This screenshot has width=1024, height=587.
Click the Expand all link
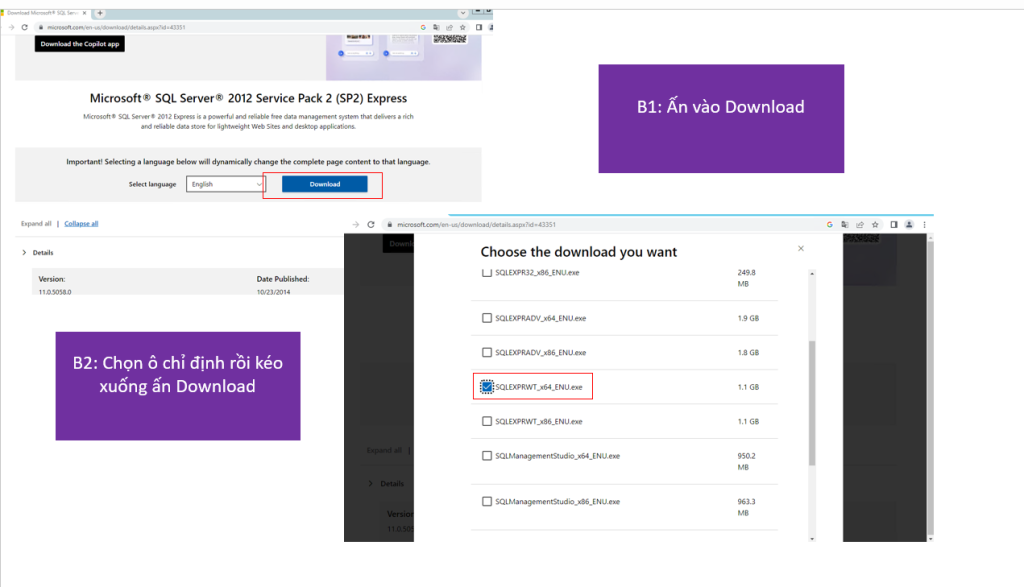click(36, 223)
